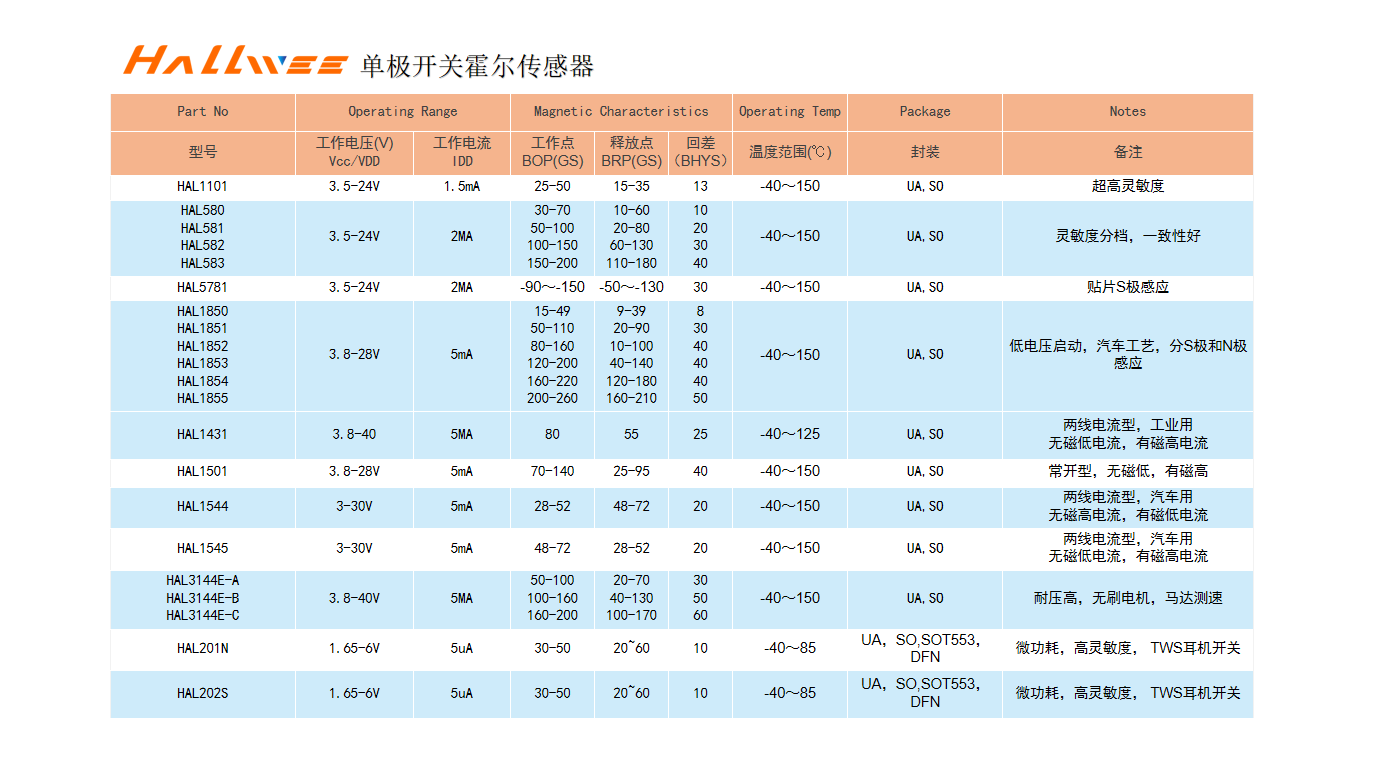Select part number HAL3144E-A
This screenshot has width=1394, height=784.
(x=203, y=581)
